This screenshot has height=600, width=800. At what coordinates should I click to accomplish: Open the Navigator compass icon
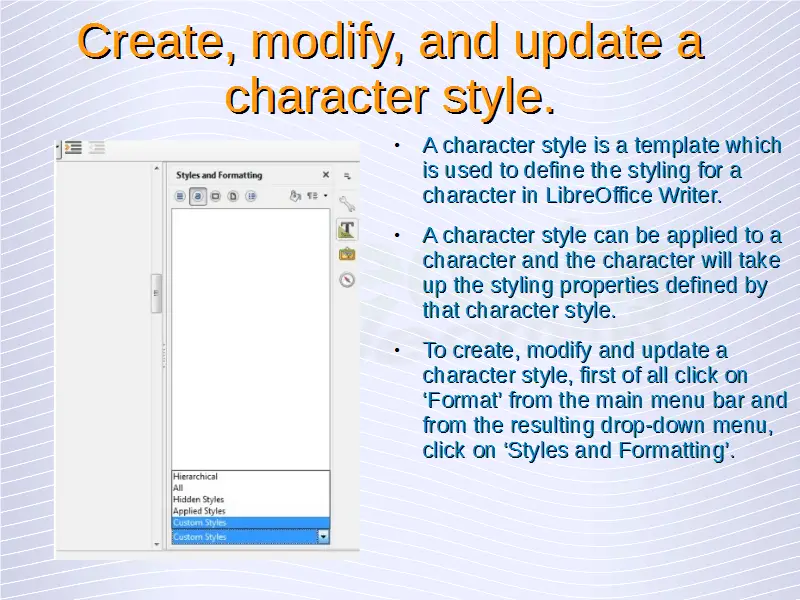[346, 279]
